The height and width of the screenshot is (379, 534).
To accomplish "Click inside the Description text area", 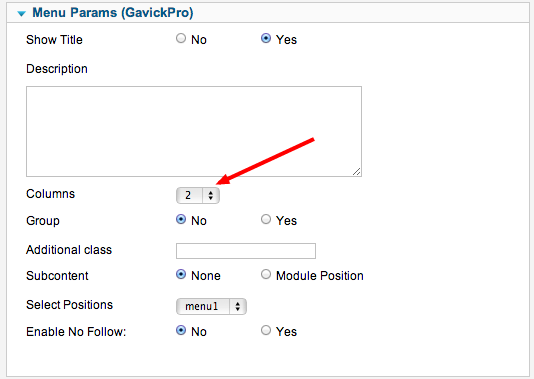I will [194, 131].
